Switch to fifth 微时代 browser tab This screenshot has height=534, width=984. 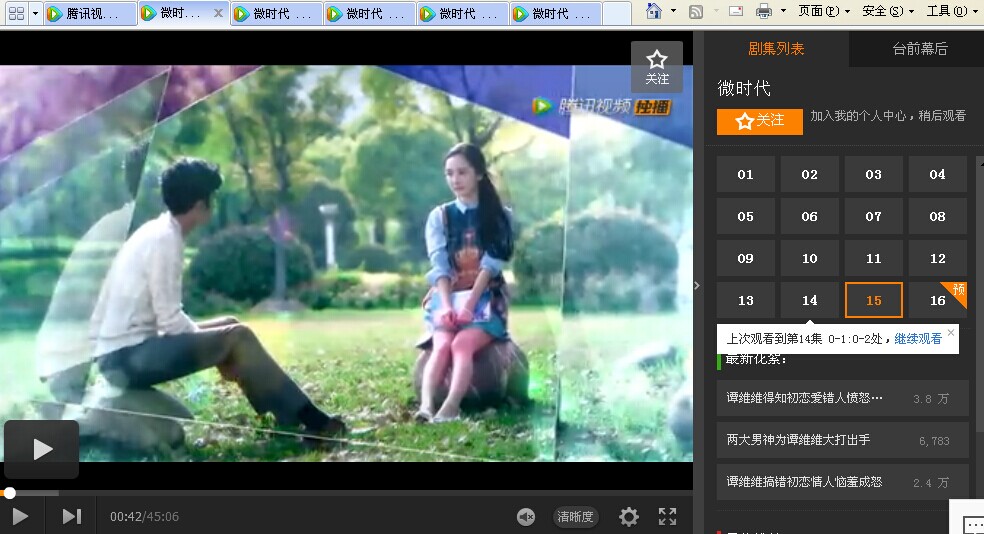pos(463,13)
